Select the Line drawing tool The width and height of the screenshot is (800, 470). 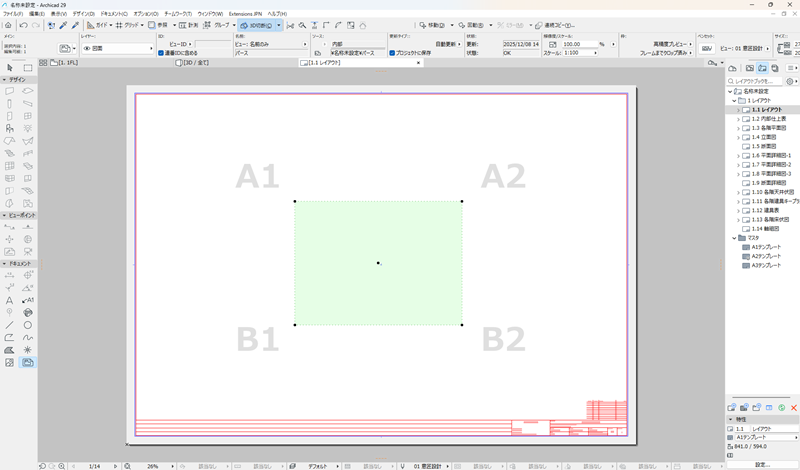9,325
